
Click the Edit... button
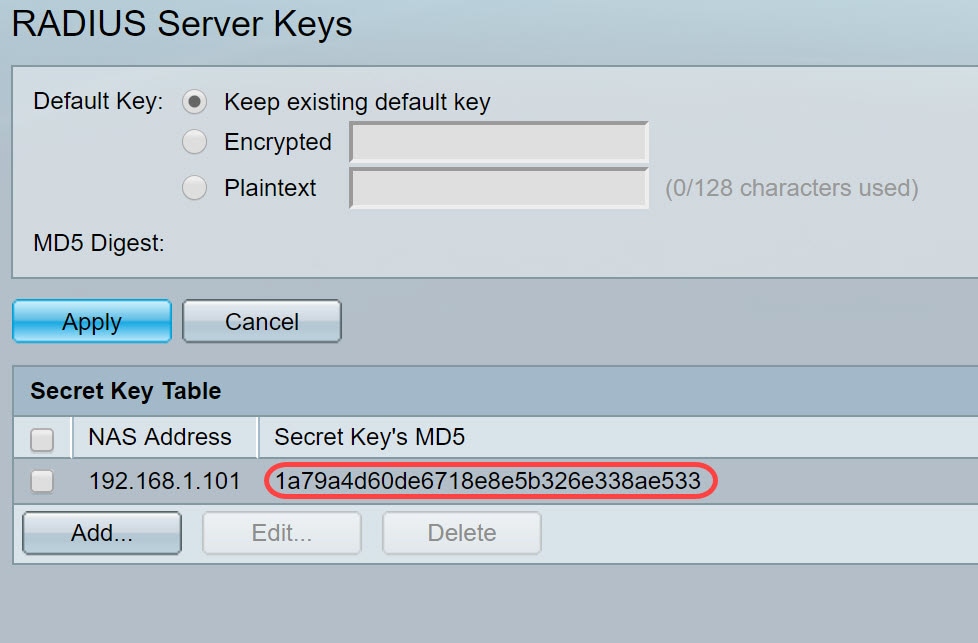coord(281,533)
